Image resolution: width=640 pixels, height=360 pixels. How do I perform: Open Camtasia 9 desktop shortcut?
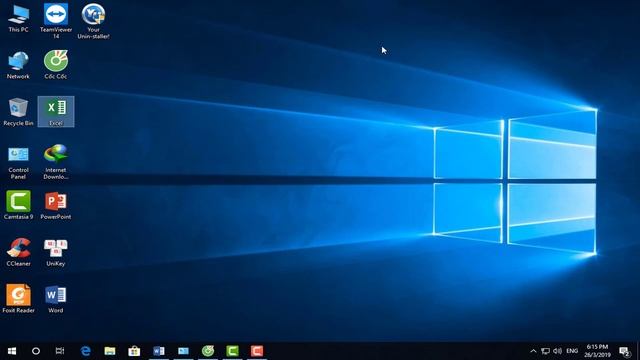[18, 205]
